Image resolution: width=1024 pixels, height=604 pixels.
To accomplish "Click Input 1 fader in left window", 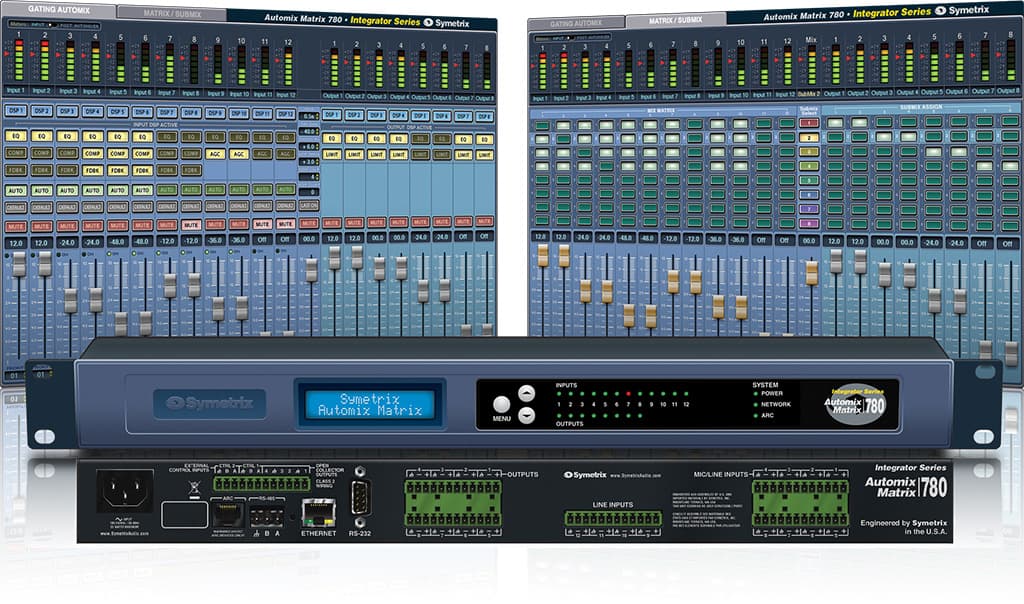I will [20, 264].
